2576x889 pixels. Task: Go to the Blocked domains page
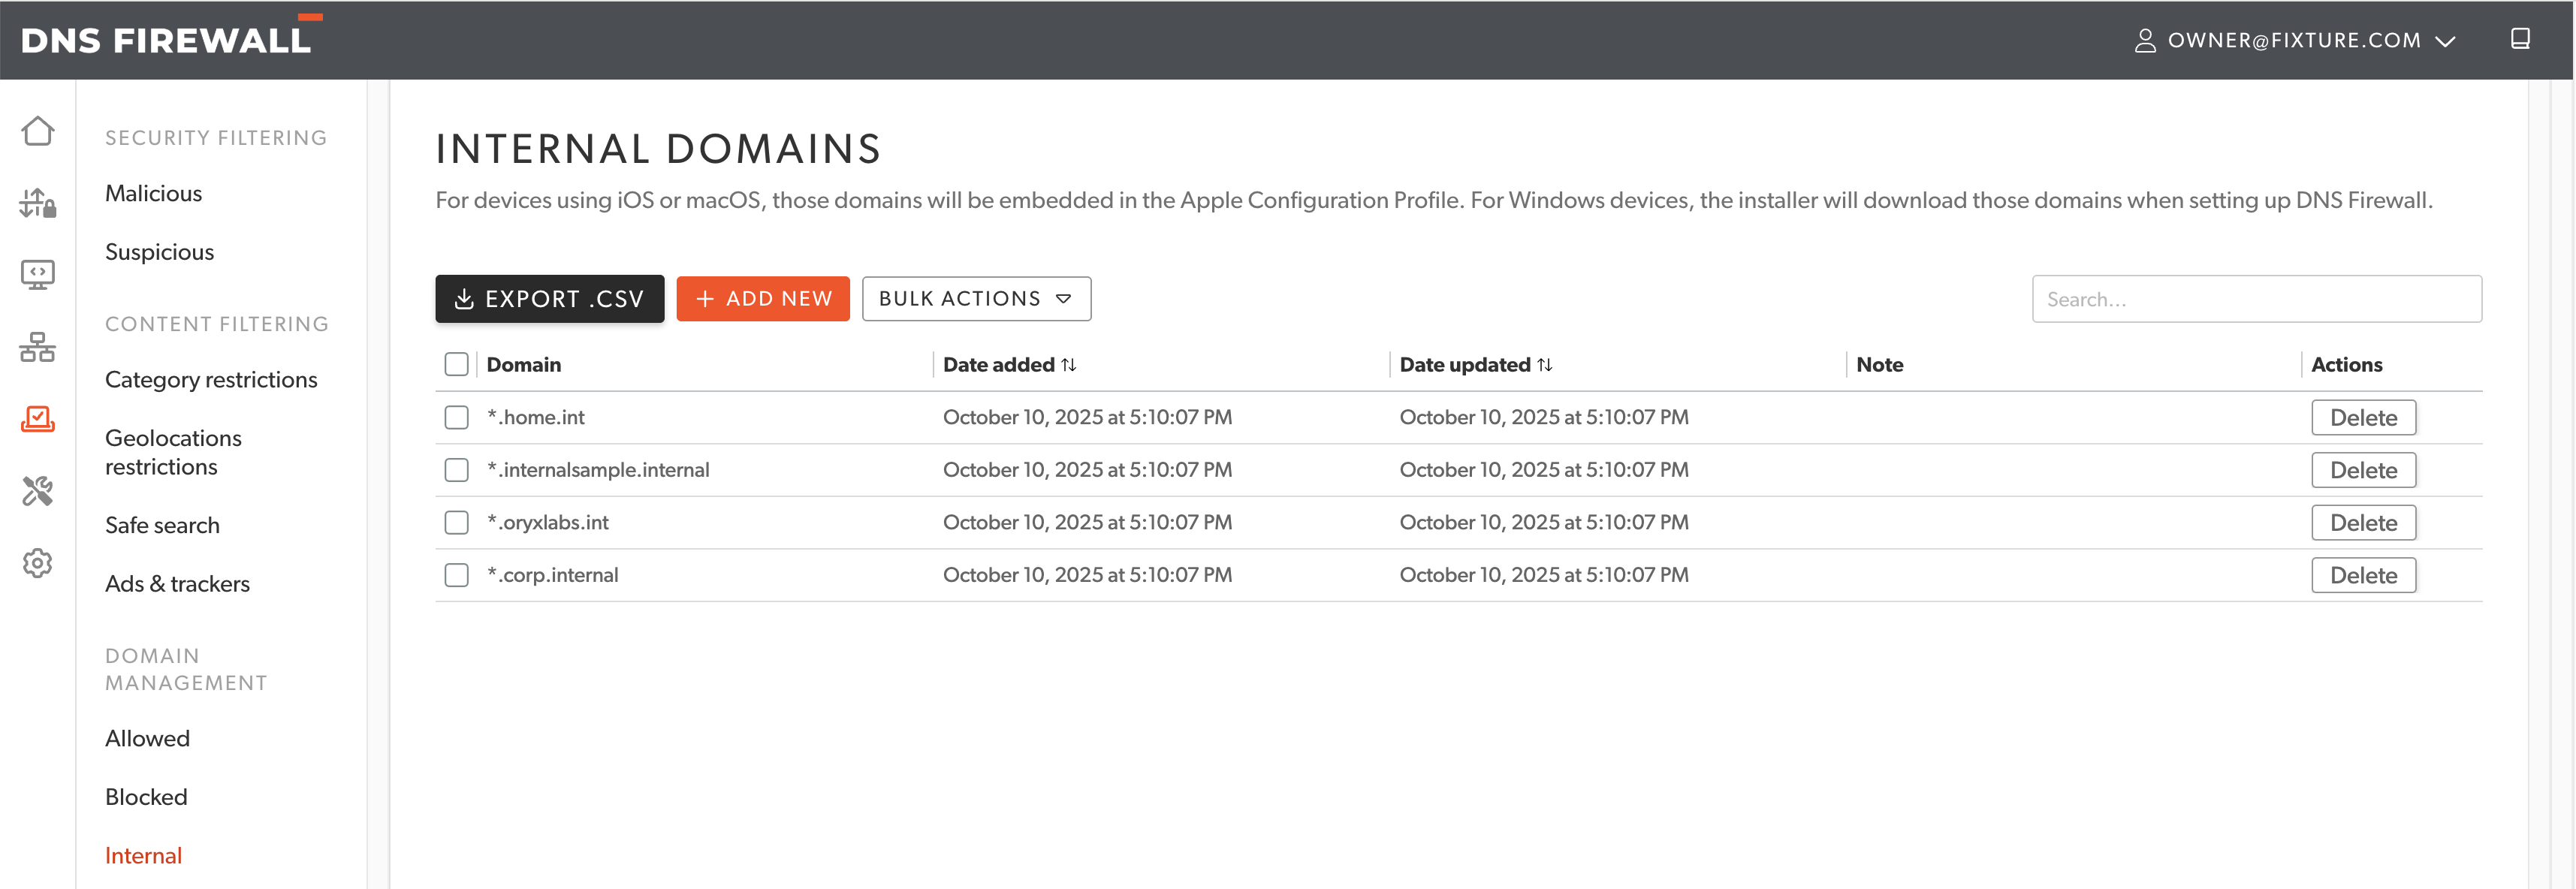[146, 797]
